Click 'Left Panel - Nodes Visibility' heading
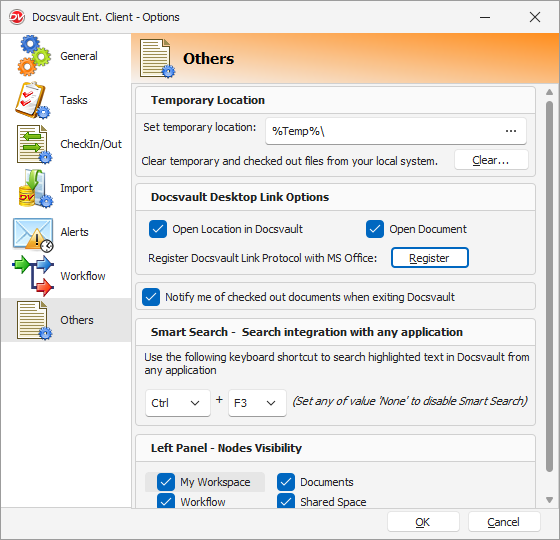 point(226,448)
